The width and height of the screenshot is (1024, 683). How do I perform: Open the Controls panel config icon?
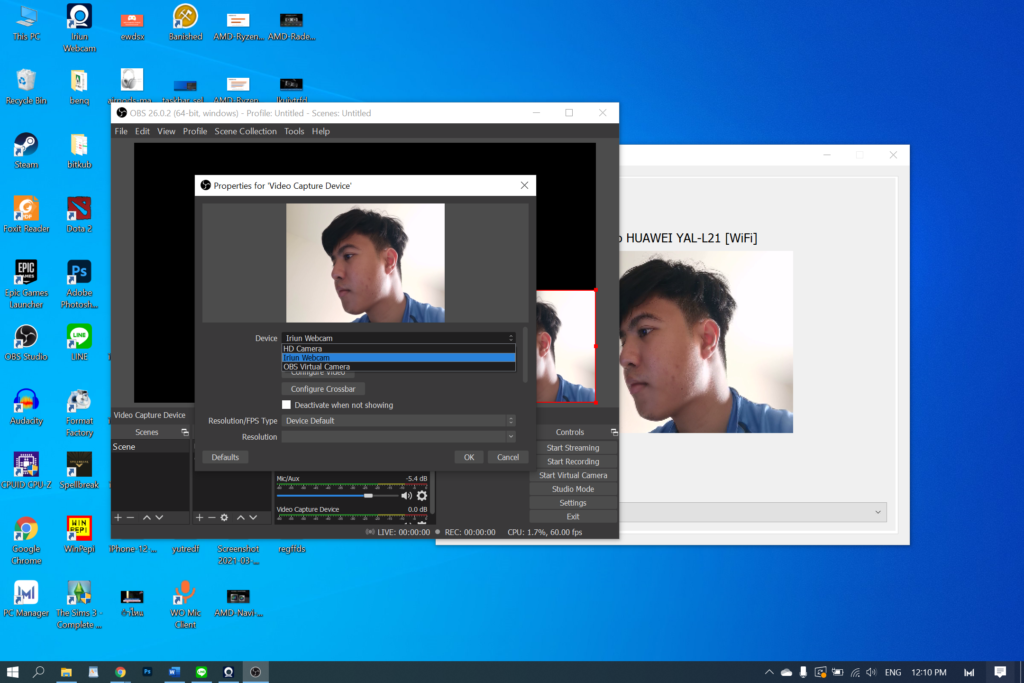[613, 431]
